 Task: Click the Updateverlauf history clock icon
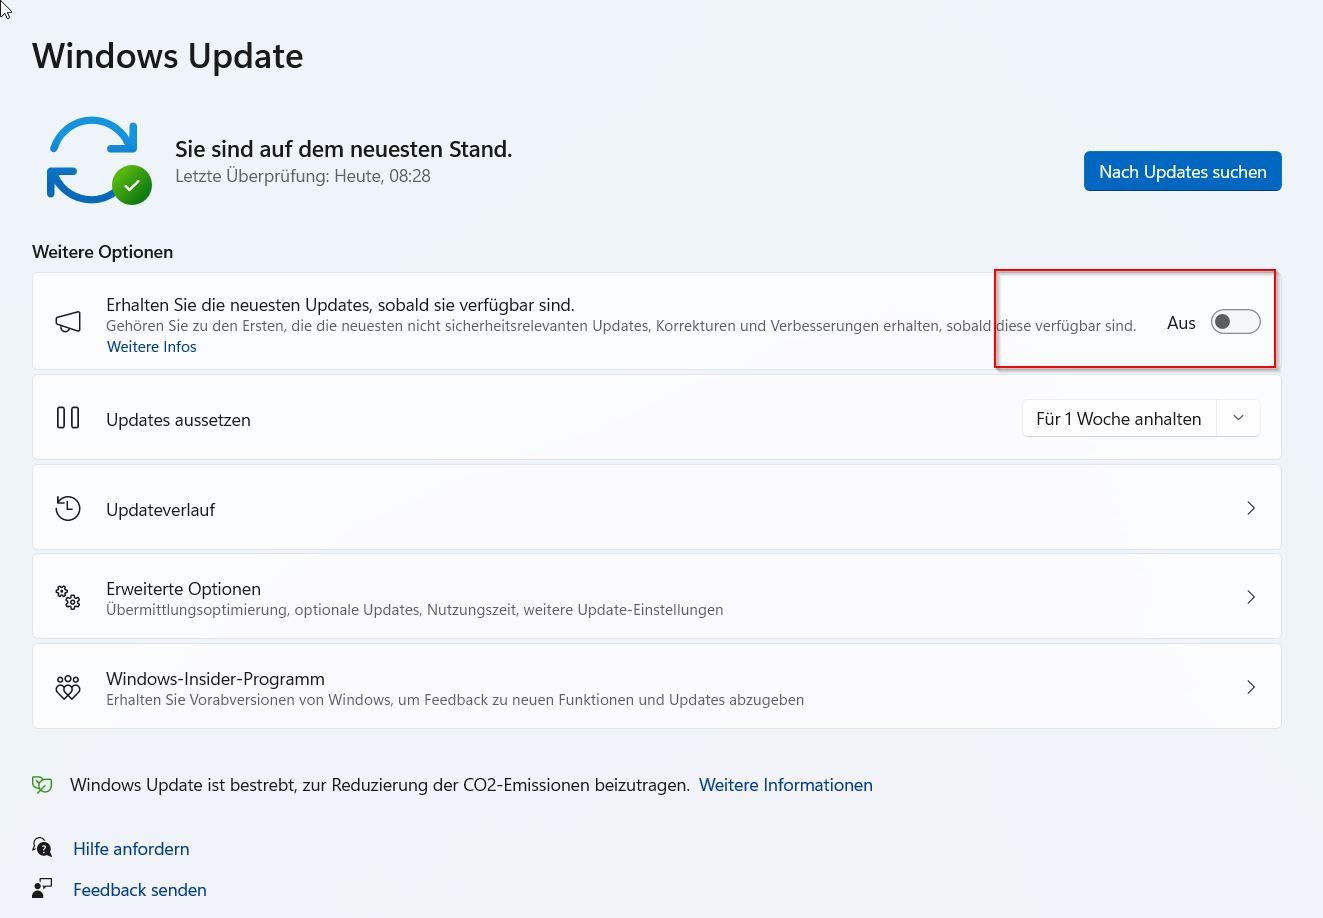point(68,508)
